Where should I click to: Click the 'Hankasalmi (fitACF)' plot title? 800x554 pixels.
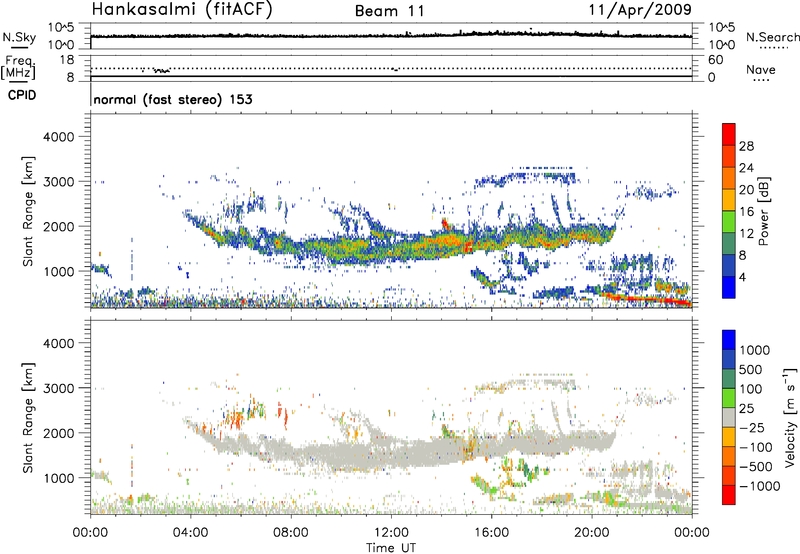[182, 9]
